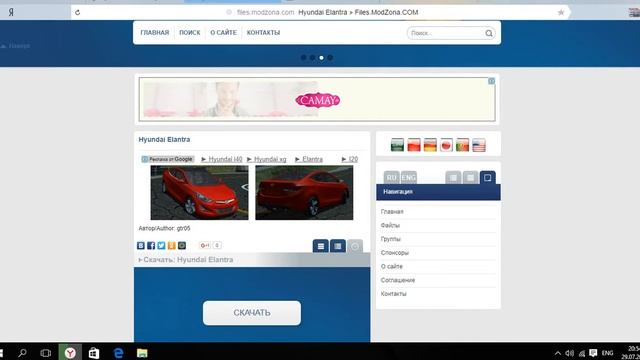
Task: Open the gray circular download tab
Action: pyautogui.click(x=355, y=246)
